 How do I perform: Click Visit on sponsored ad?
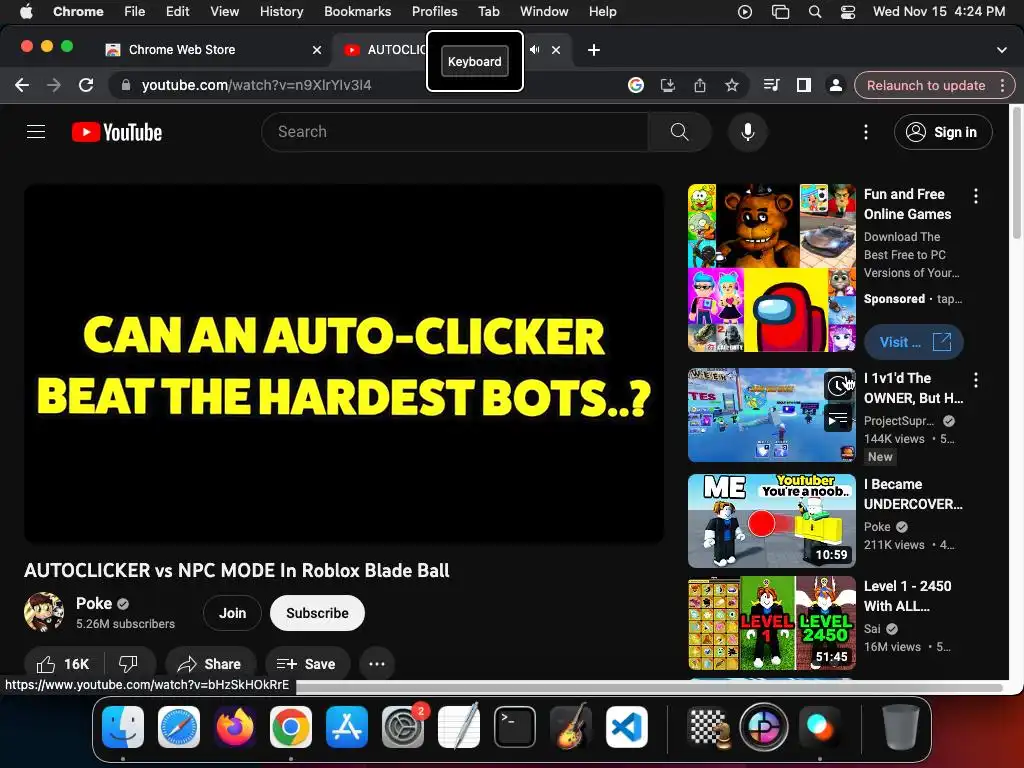point(913,342)
